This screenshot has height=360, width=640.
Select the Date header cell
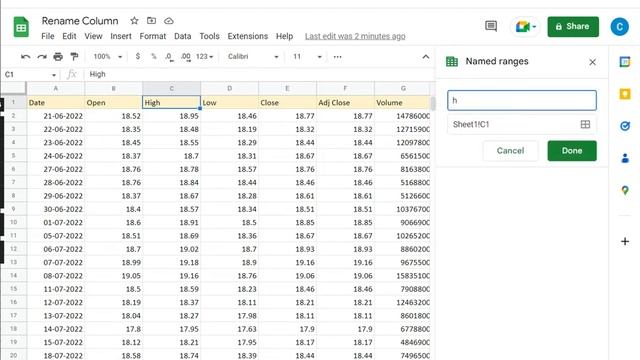[x=56, y=102]
